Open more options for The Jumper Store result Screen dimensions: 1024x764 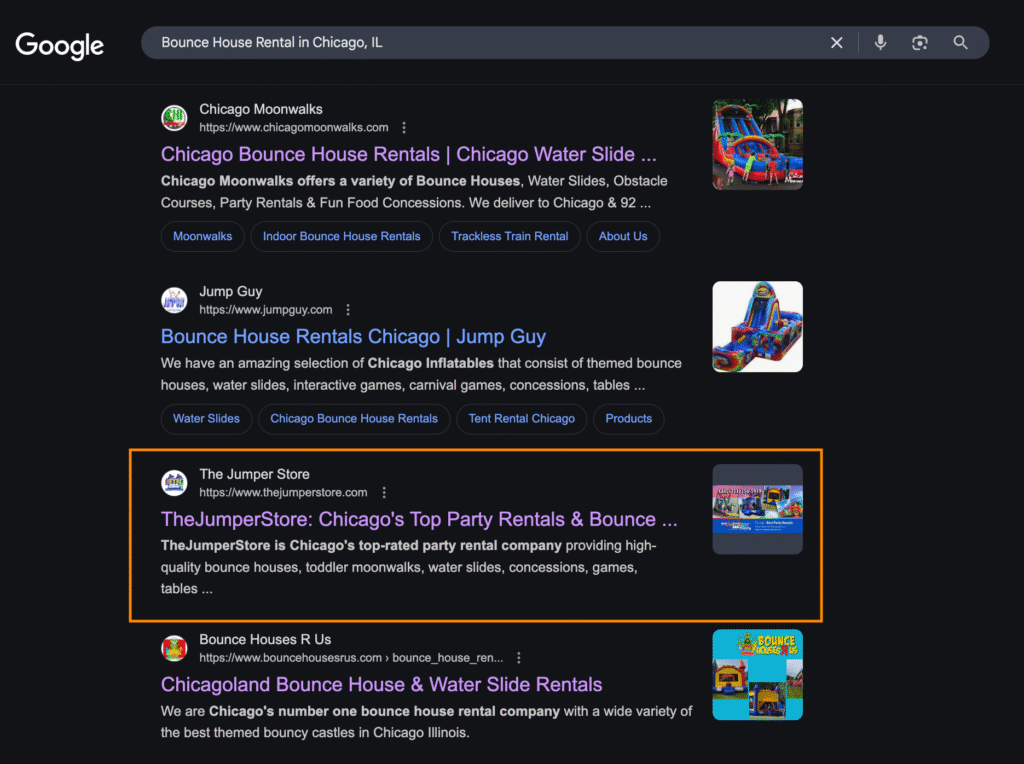(x=384, y=492)
